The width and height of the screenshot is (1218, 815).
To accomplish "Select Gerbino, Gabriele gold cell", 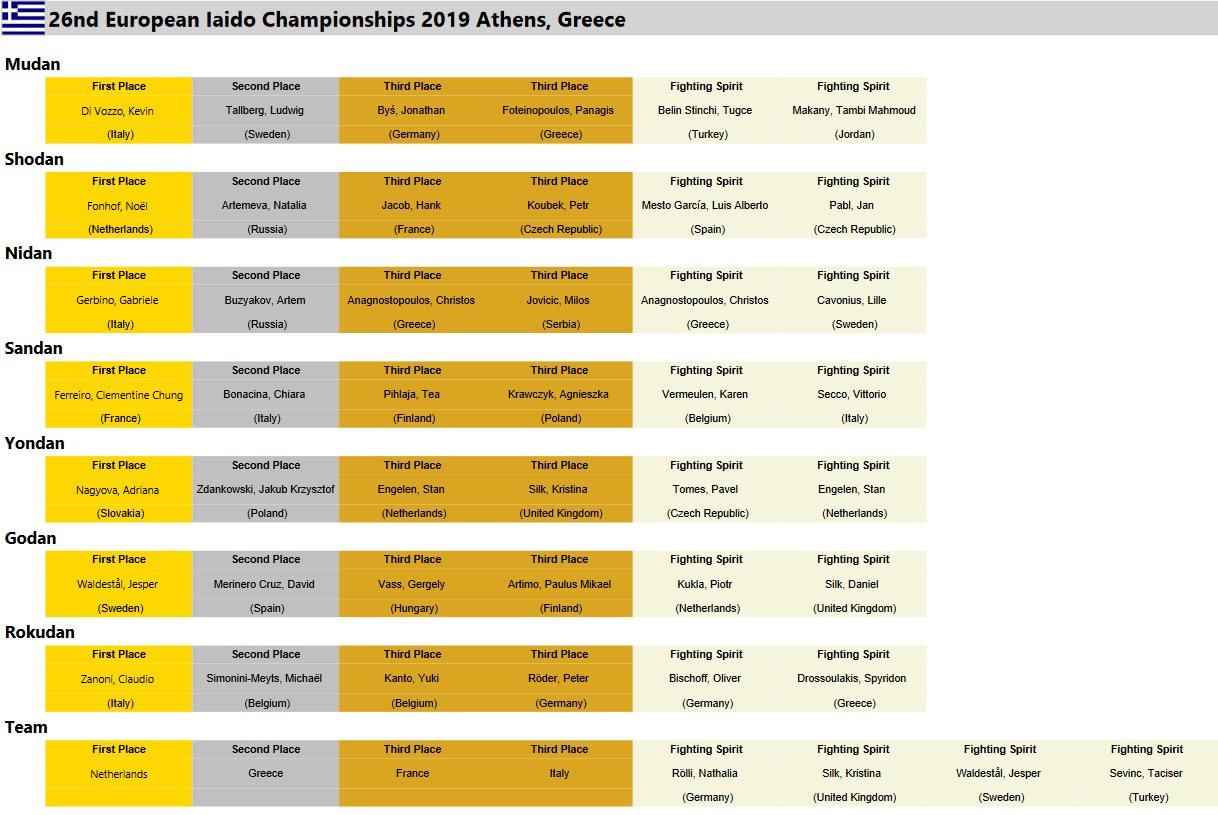I will pos(118,300).
